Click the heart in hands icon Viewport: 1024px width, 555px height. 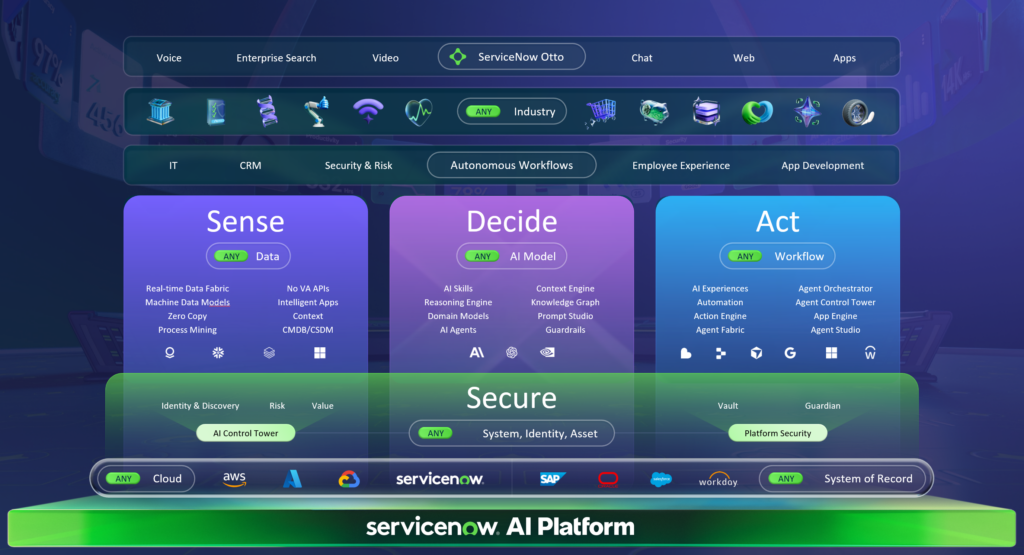click(x=757, y=112)
